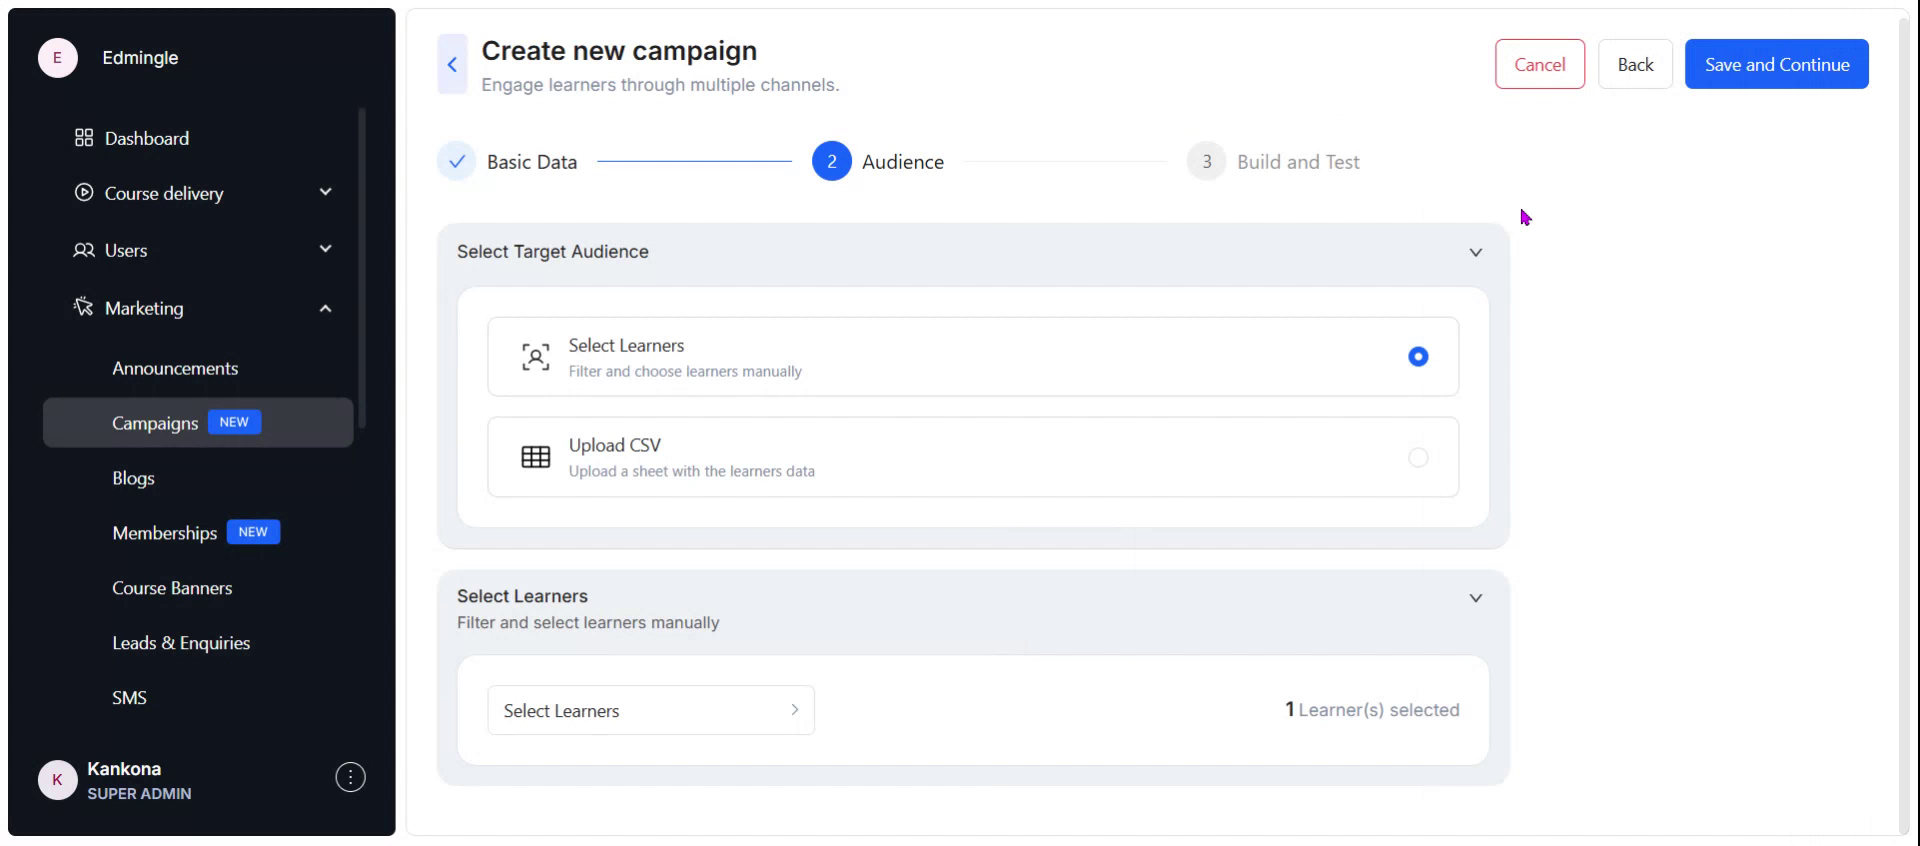Screen dimensions: 1920x846
Task: Click Save and Continue
Action: 1776,64
